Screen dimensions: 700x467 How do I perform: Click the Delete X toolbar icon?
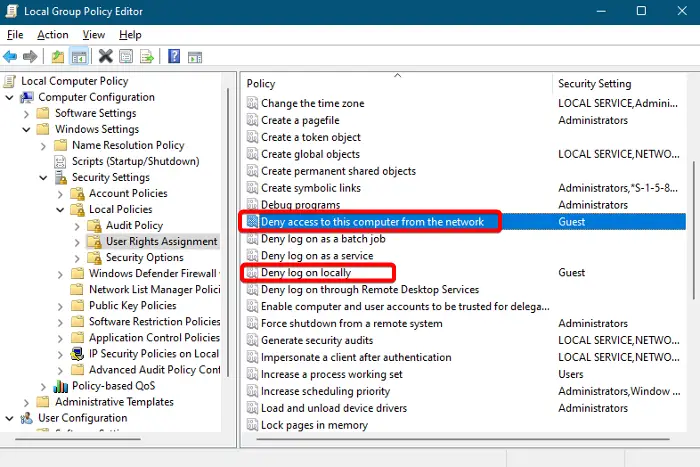tap(106, 57)
